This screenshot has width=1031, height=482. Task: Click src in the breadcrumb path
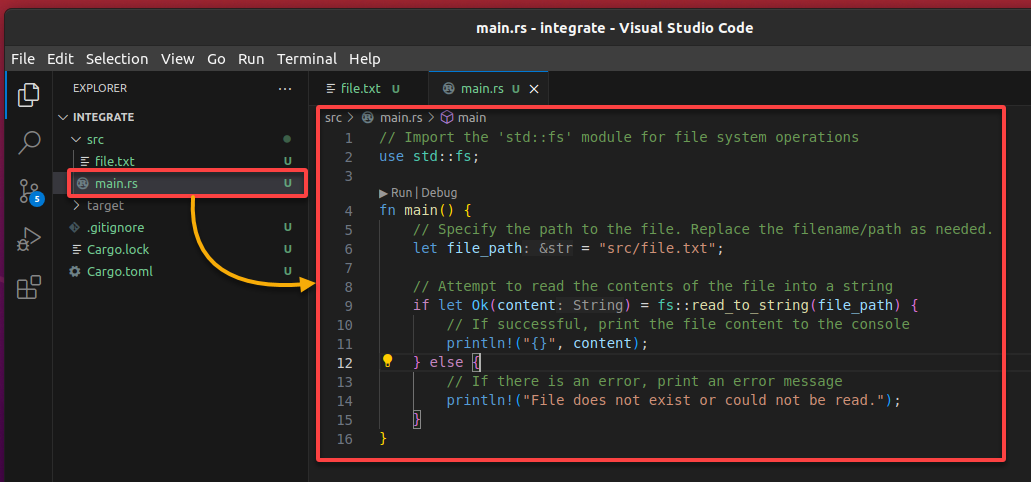(x=333, y=118)
